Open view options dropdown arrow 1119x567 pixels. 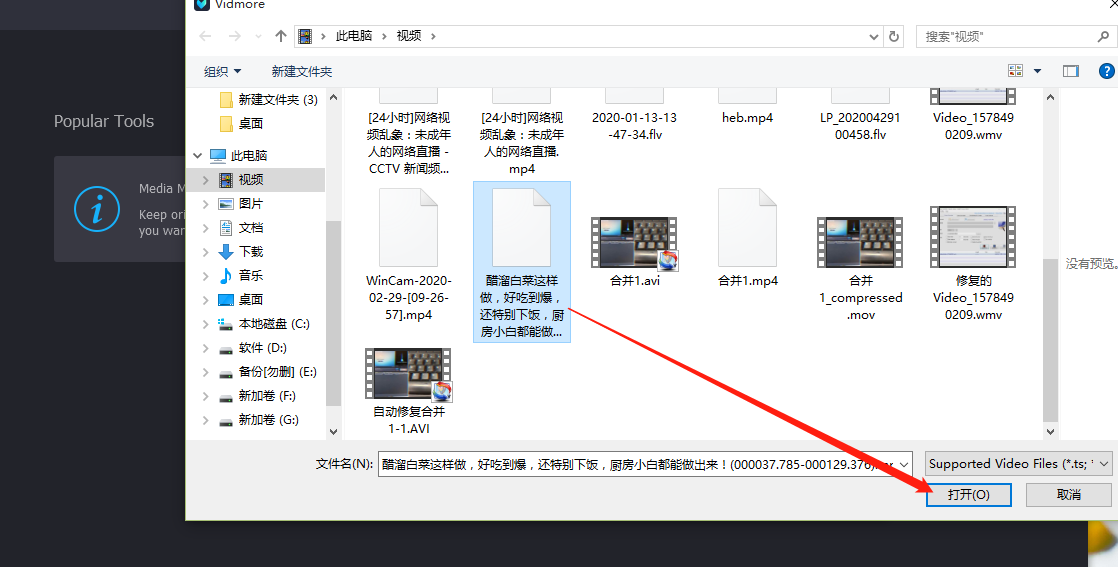click(x=1038, y=71)
